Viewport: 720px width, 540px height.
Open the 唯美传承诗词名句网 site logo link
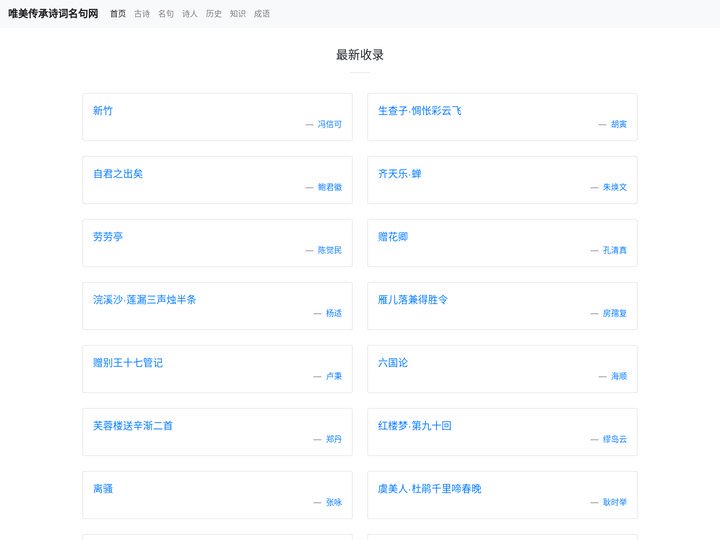click(x=53, y=14)
